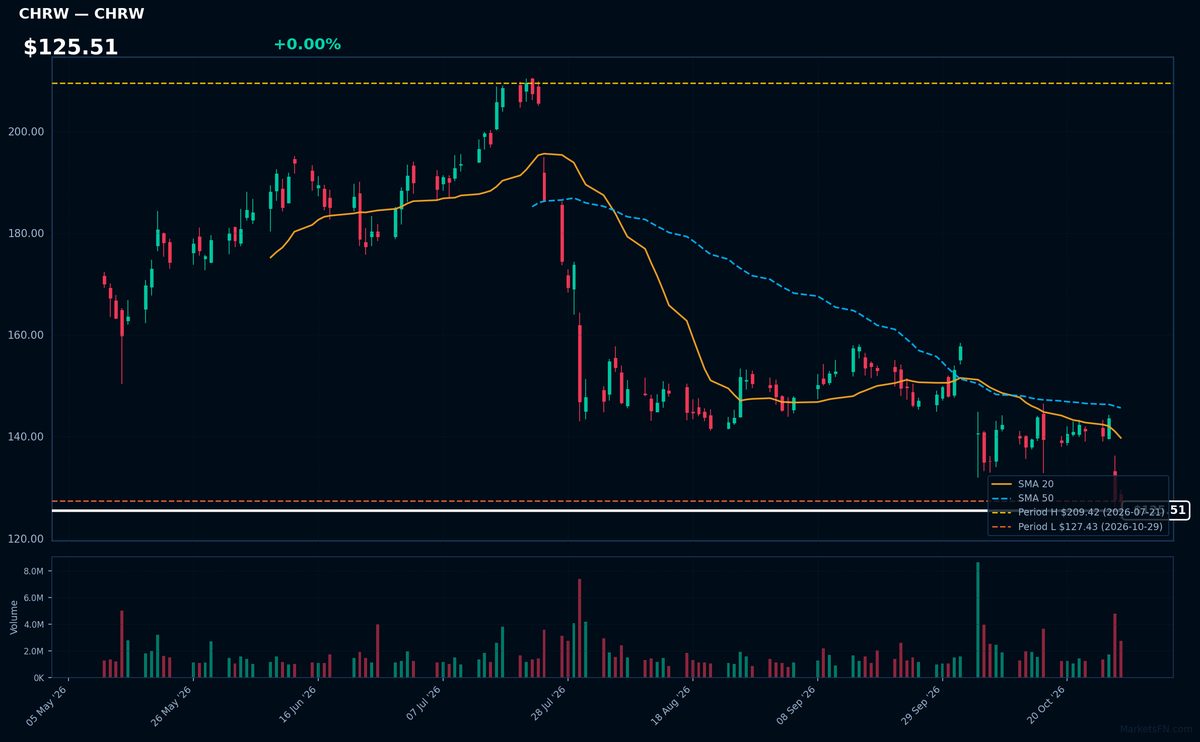1200x742 pixels.
Task: Click the tallest red volume bar near 28 Jul
Action: click(x=579, y=628)
